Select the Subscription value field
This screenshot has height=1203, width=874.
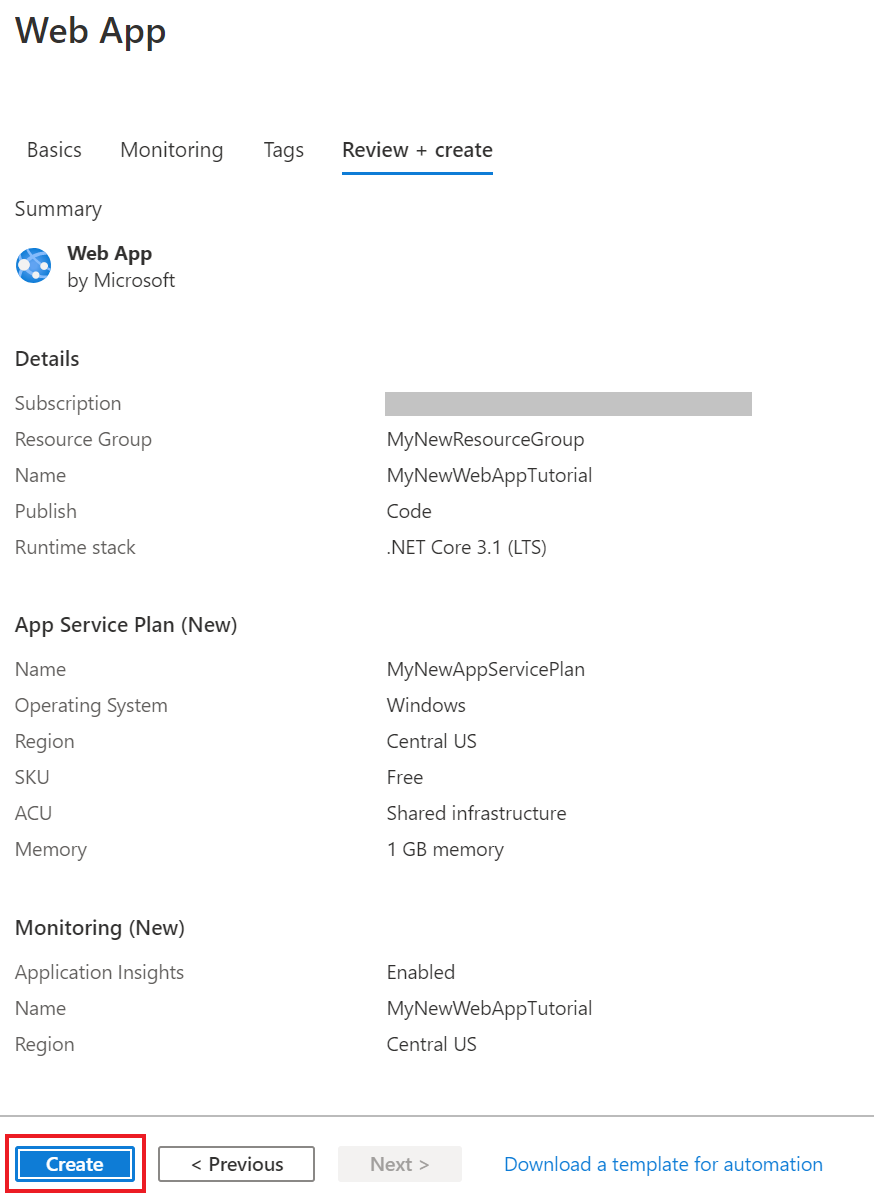[x=568, y=403]
